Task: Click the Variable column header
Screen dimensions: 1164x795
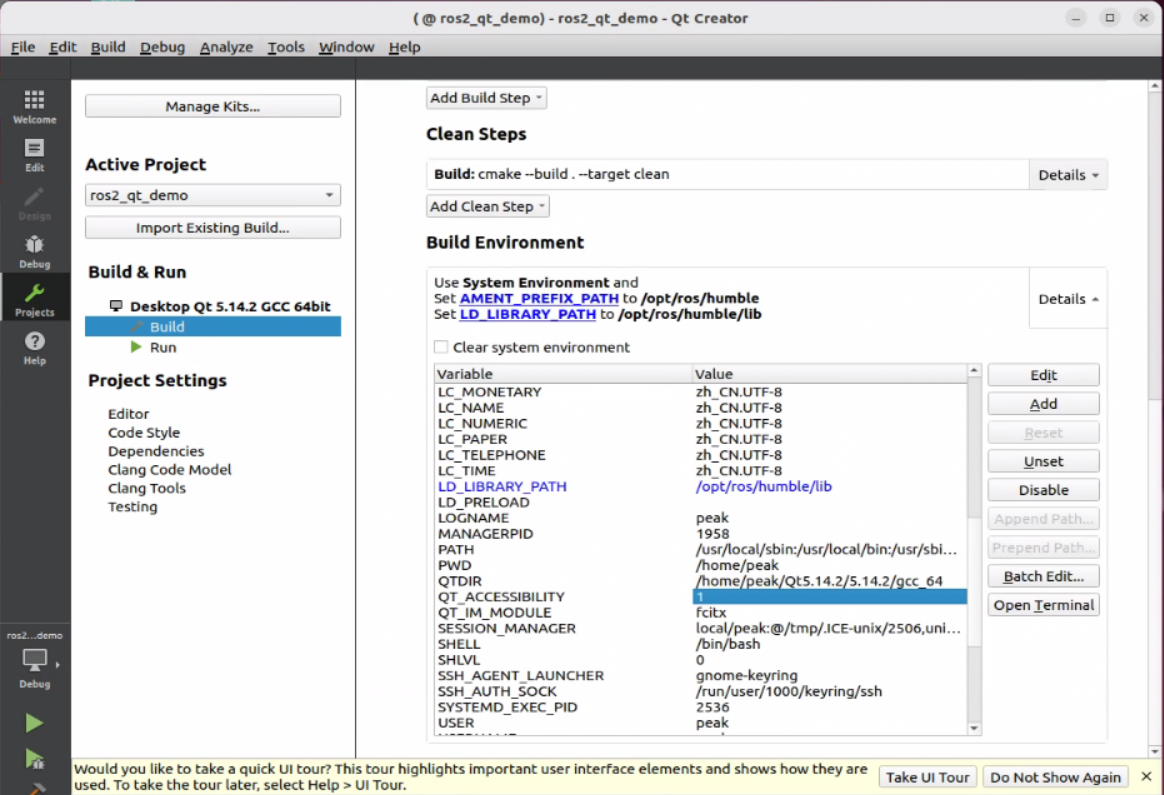Action: [563, 373]
